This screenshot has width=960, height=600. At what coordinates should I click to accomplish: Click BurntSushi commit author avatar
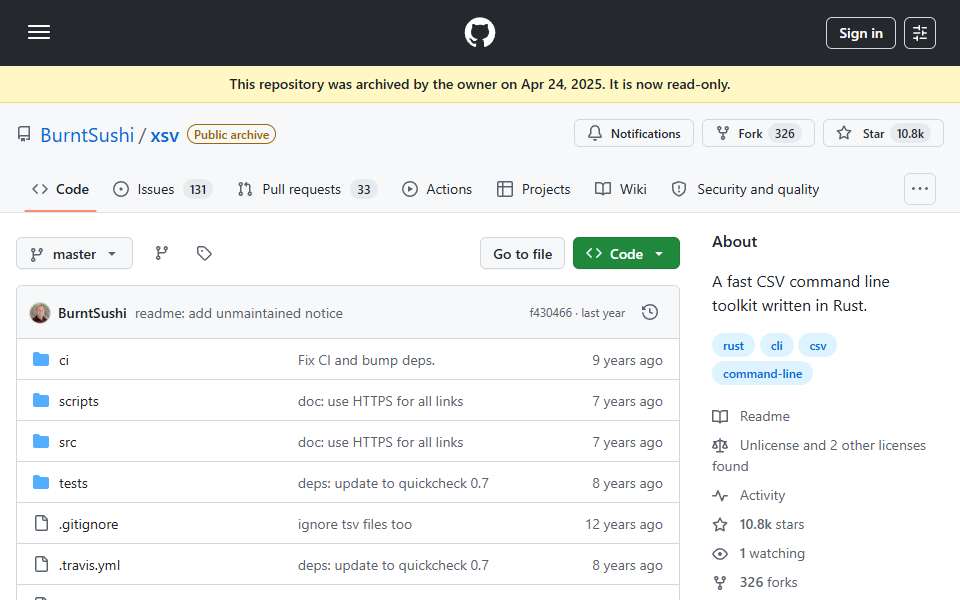click(40, 313)
